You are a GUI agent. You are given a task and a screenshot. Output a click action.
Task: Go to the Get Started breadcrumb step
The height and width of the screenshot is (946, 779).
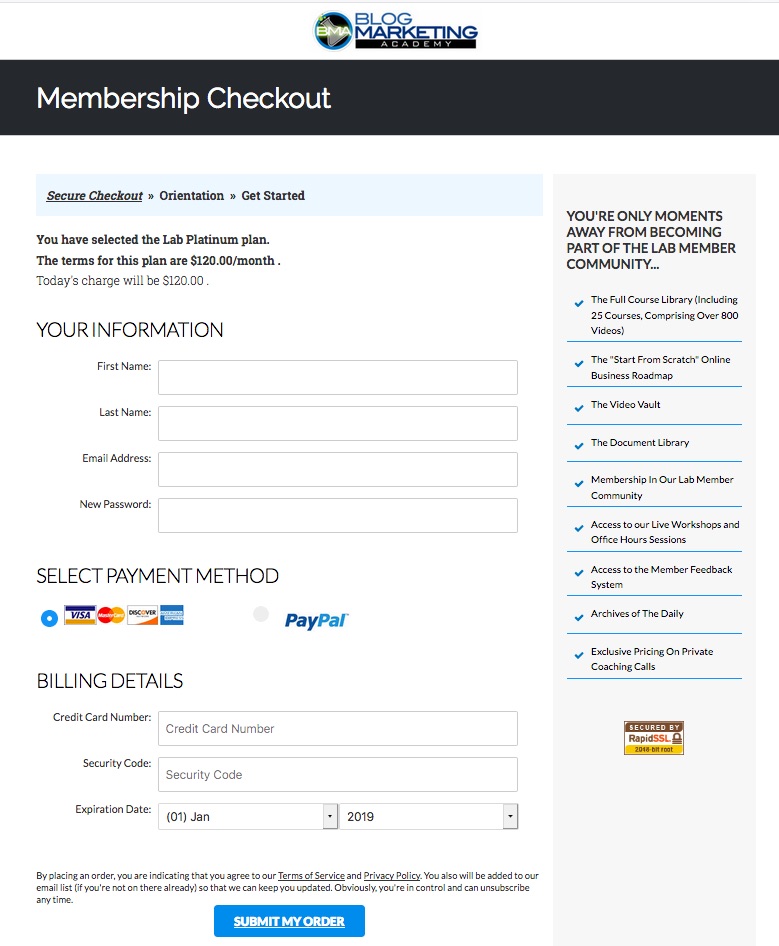coord(273,195)
